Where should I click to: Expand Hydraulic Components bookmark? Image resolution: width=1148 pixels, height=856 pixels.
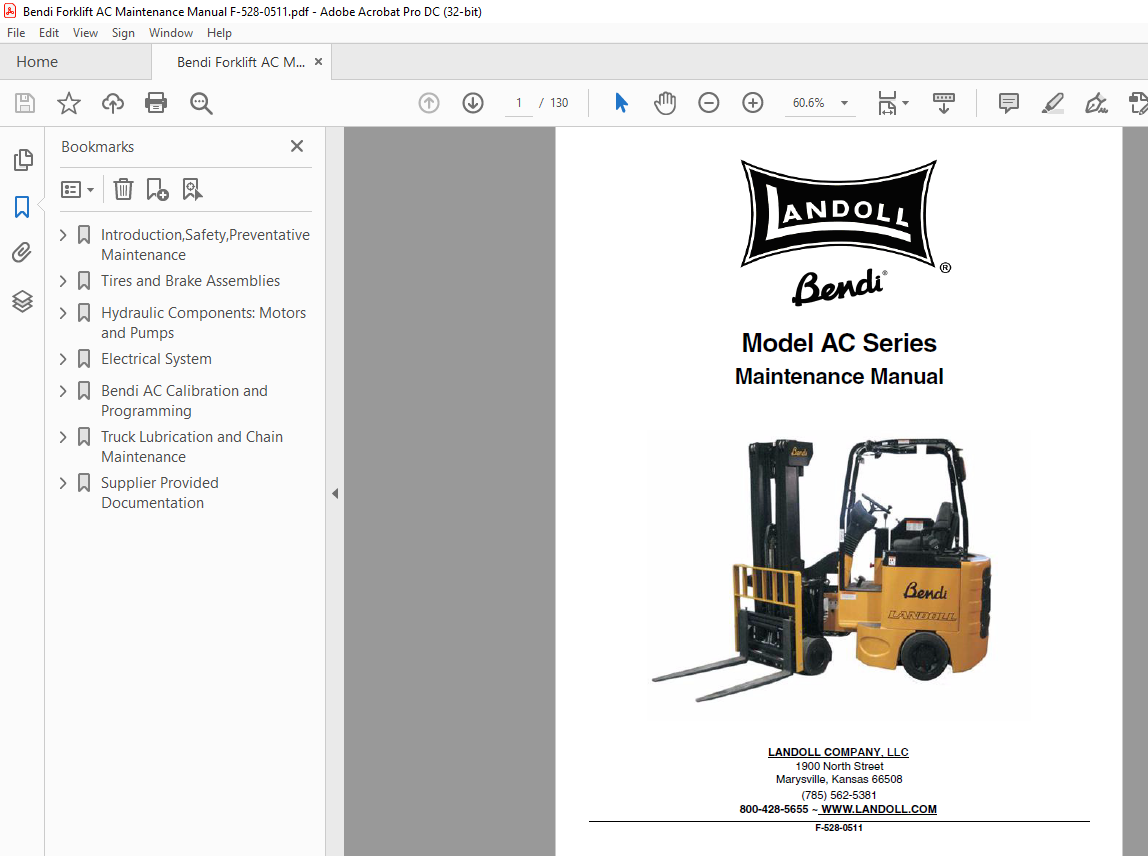pos(63,313)
